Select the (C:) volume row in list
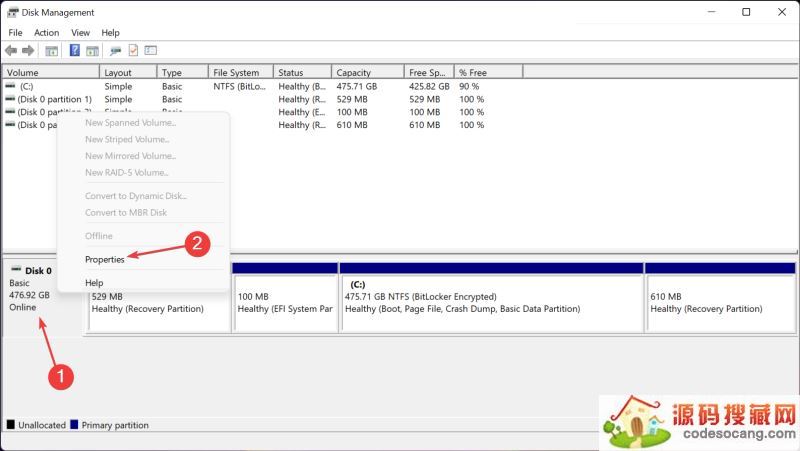Screen dimensions: 800x451 [26, 87]
